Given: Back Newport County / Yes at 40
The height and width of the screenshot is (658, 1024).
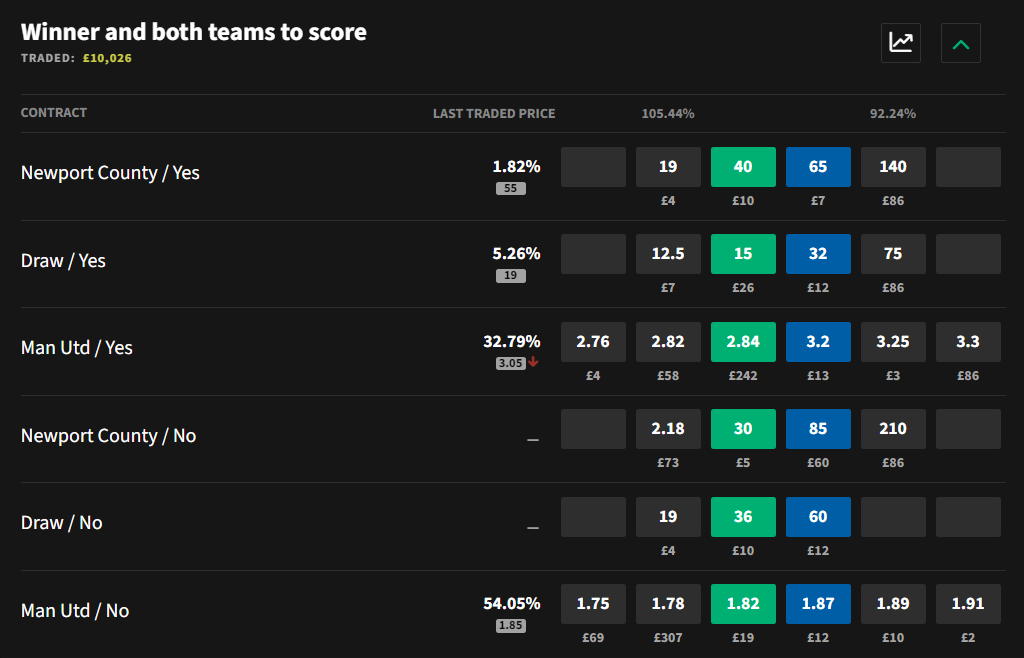Looking at the screenshot, I should tap(743, 167).
